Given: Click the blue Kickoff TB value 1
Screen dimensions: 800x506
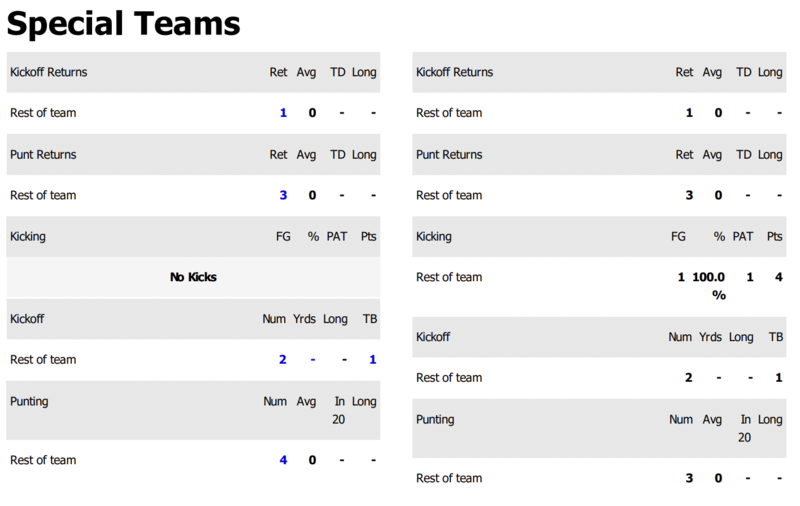Looking at the screenshot, I should coord(373,359).
